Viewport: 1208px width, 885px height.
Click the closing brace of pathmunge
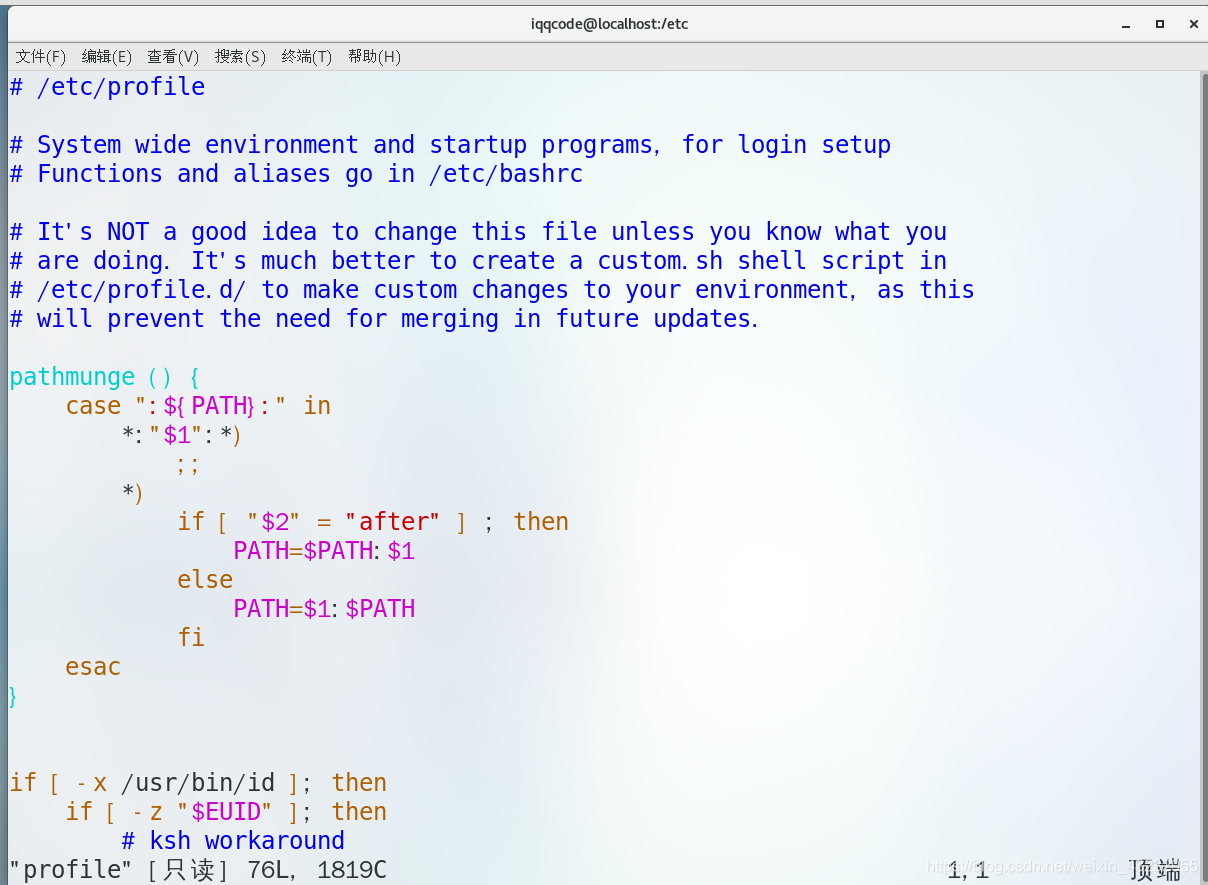[13, 696]
